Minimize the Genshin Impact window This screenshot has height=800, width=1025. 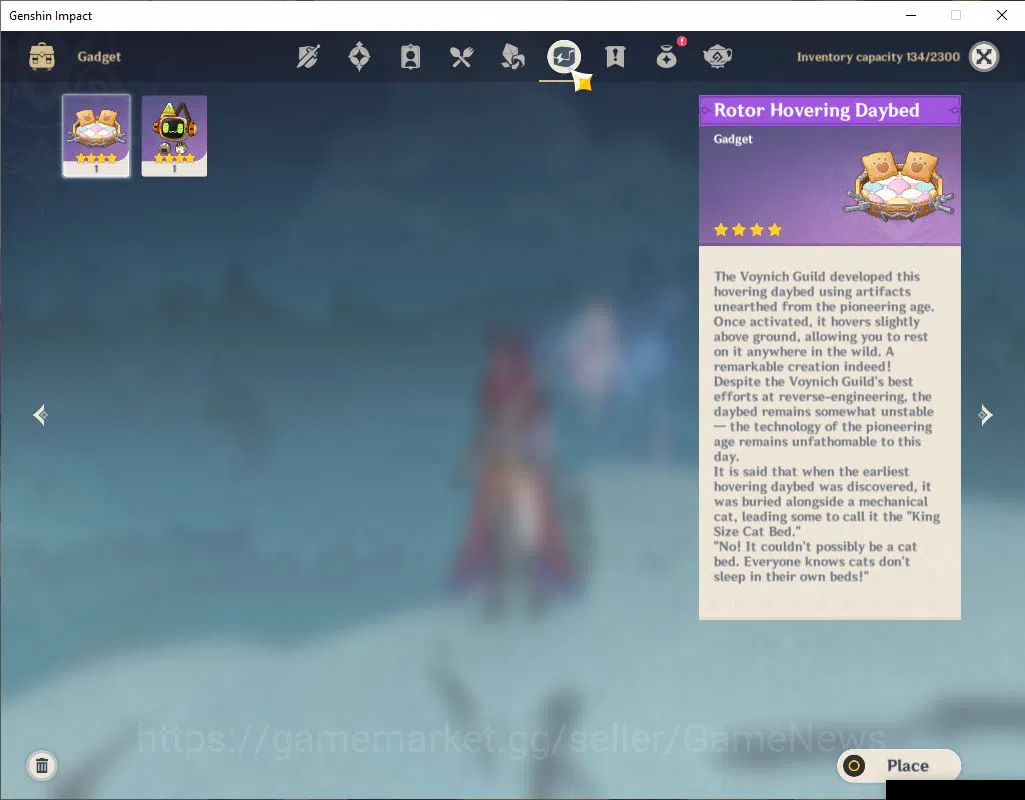click(x=911, y=15)
